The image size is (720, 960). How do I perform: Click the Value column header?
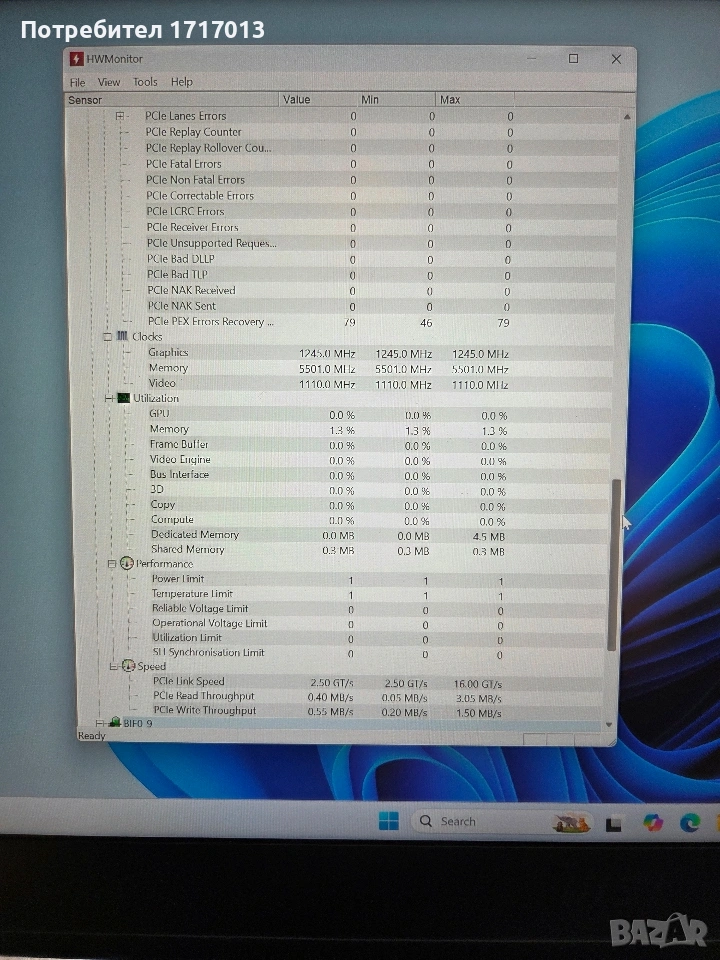(297, 99)
